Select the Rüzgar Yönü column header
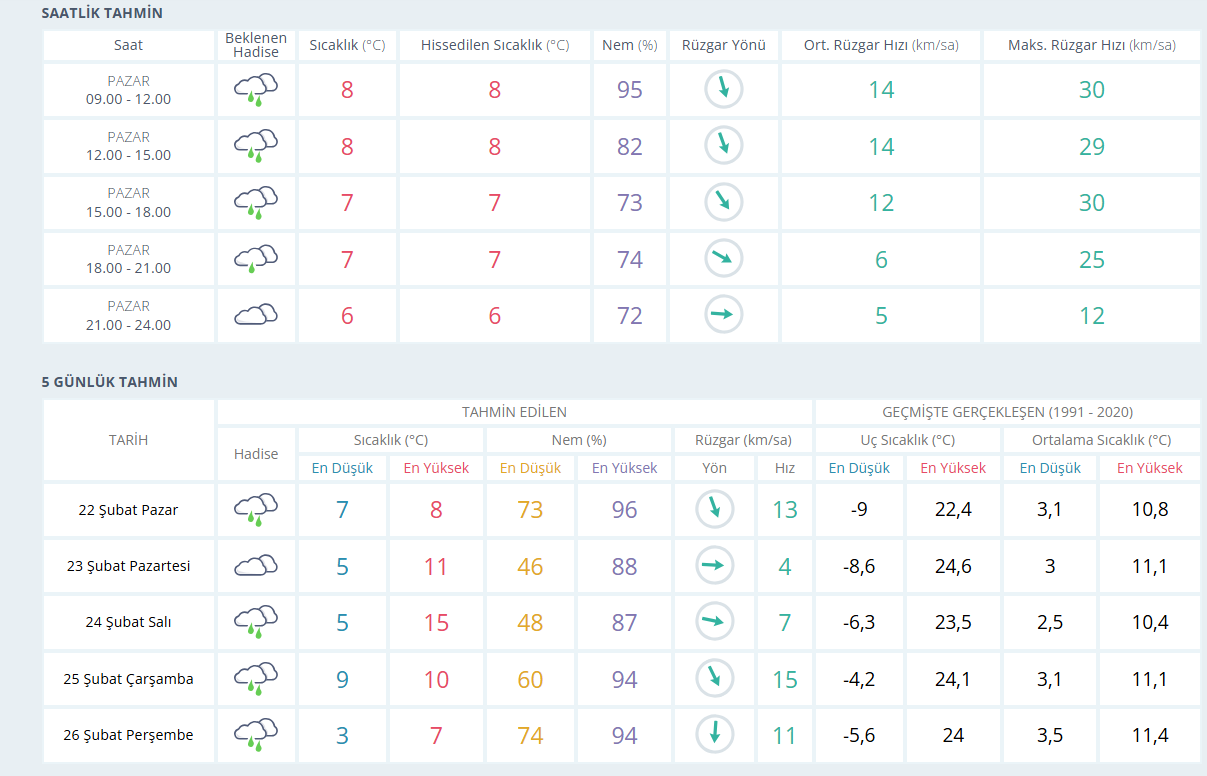 pos(724,45)
